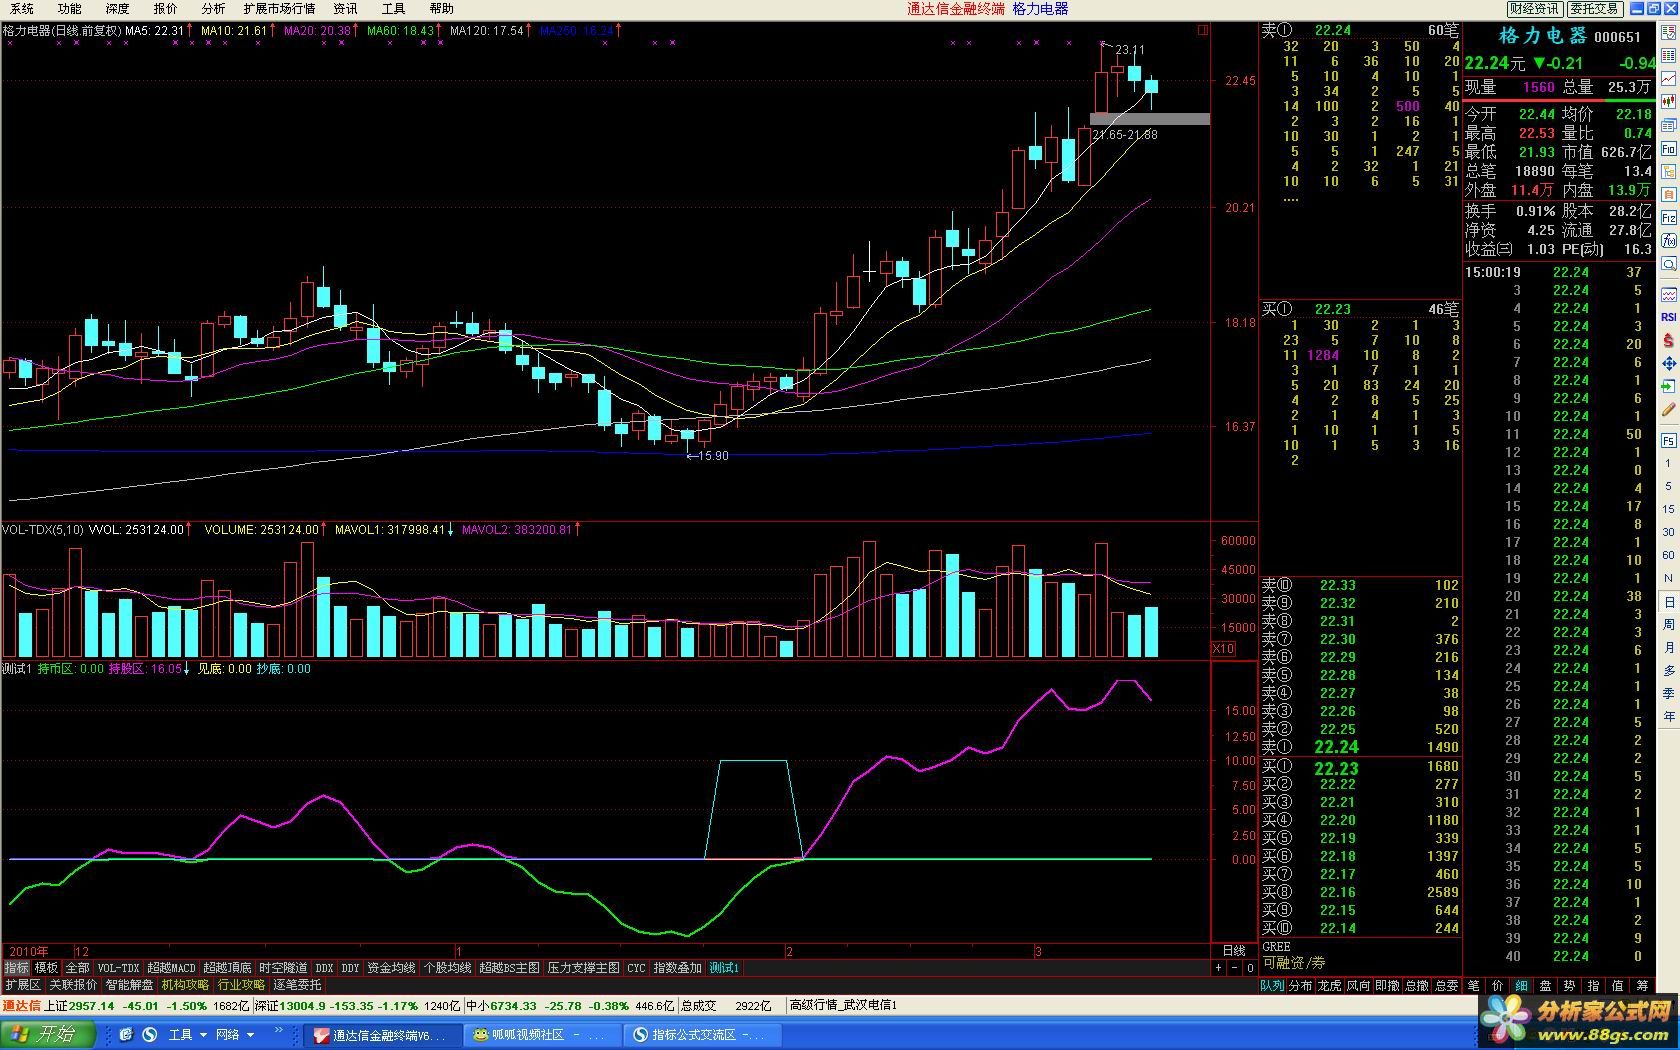This screenshot has height=1050, width=1680.
Task: Switch to the 筹 chip distribution tab
Action: pyautogui.click(x=1642, y=986)
